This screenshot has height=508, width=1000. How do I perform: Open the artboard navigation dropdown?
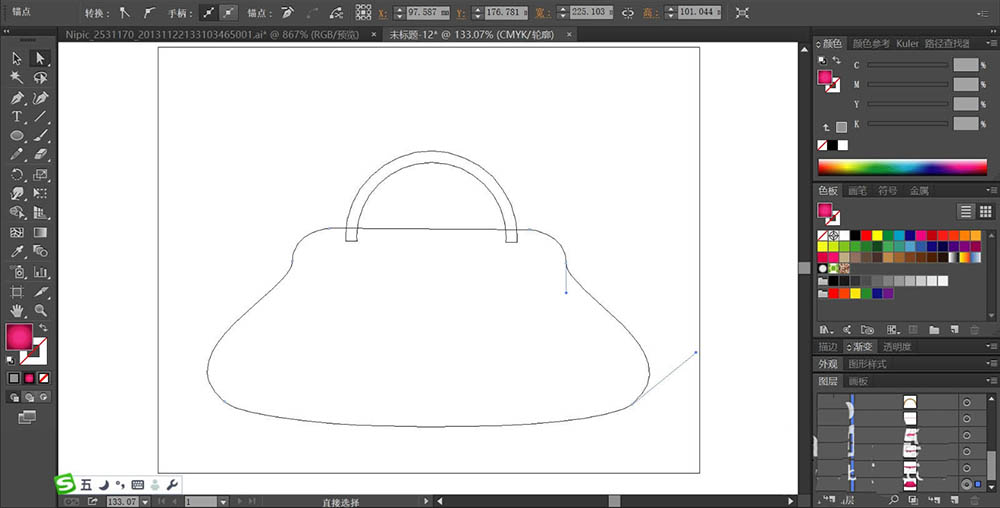point(223,502)
